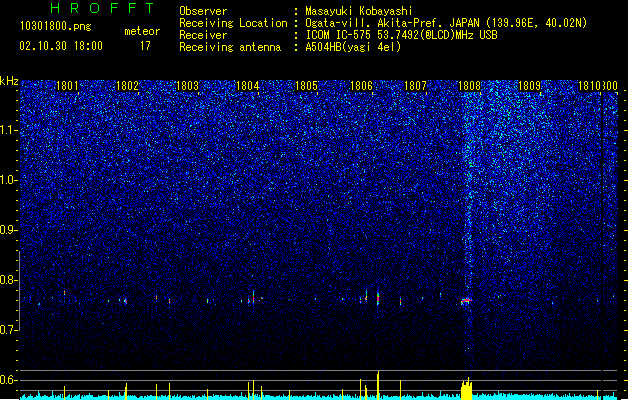Click the 0.7 kHz axis label
Image resolution: width=629 pixels, height=400 pixels.
click(9, 330)
